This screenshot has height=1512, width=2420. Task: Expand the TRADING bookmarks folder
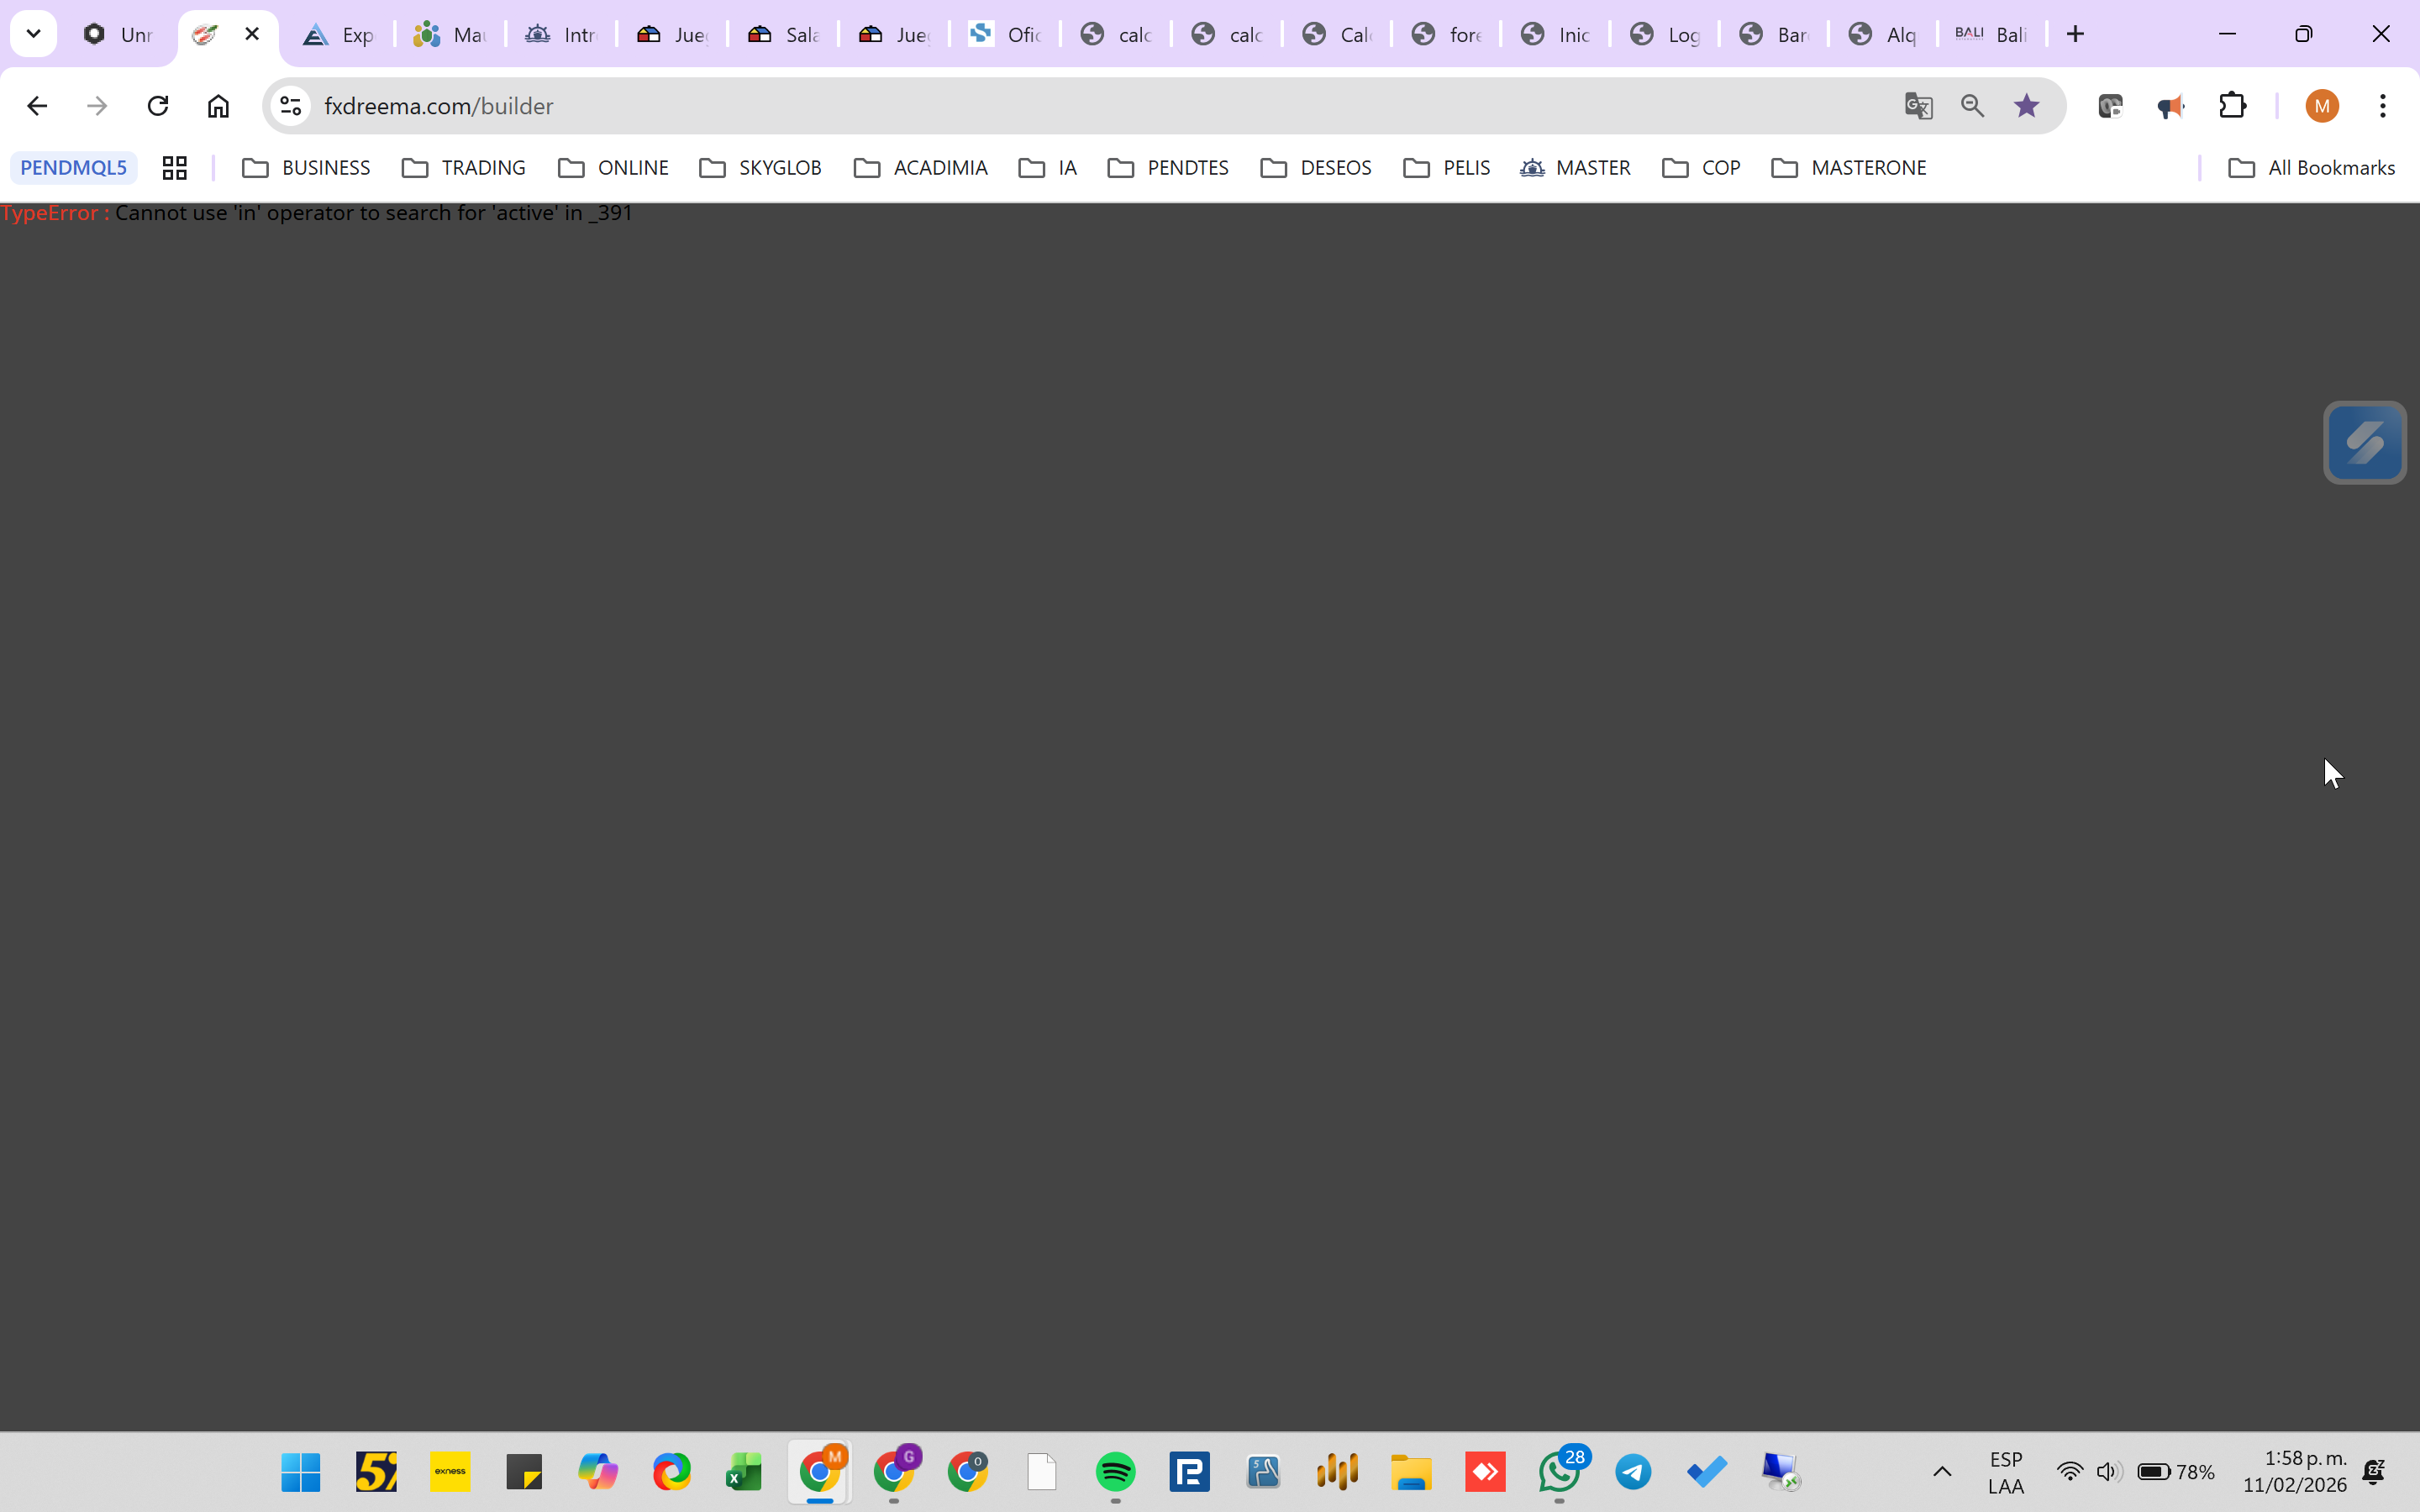tap(464, 168)
